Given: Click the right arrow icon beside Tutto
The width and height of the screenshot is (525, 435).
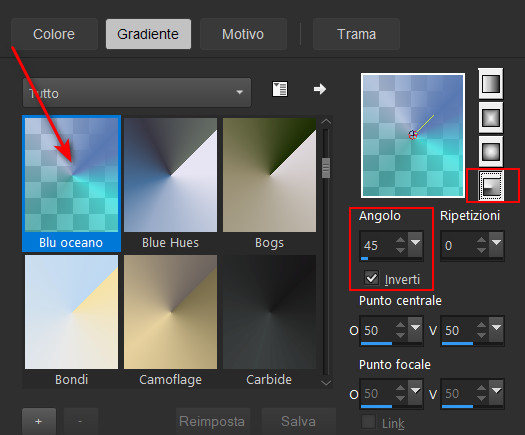Looking at the screenshot, I should [x=320, y=89].
